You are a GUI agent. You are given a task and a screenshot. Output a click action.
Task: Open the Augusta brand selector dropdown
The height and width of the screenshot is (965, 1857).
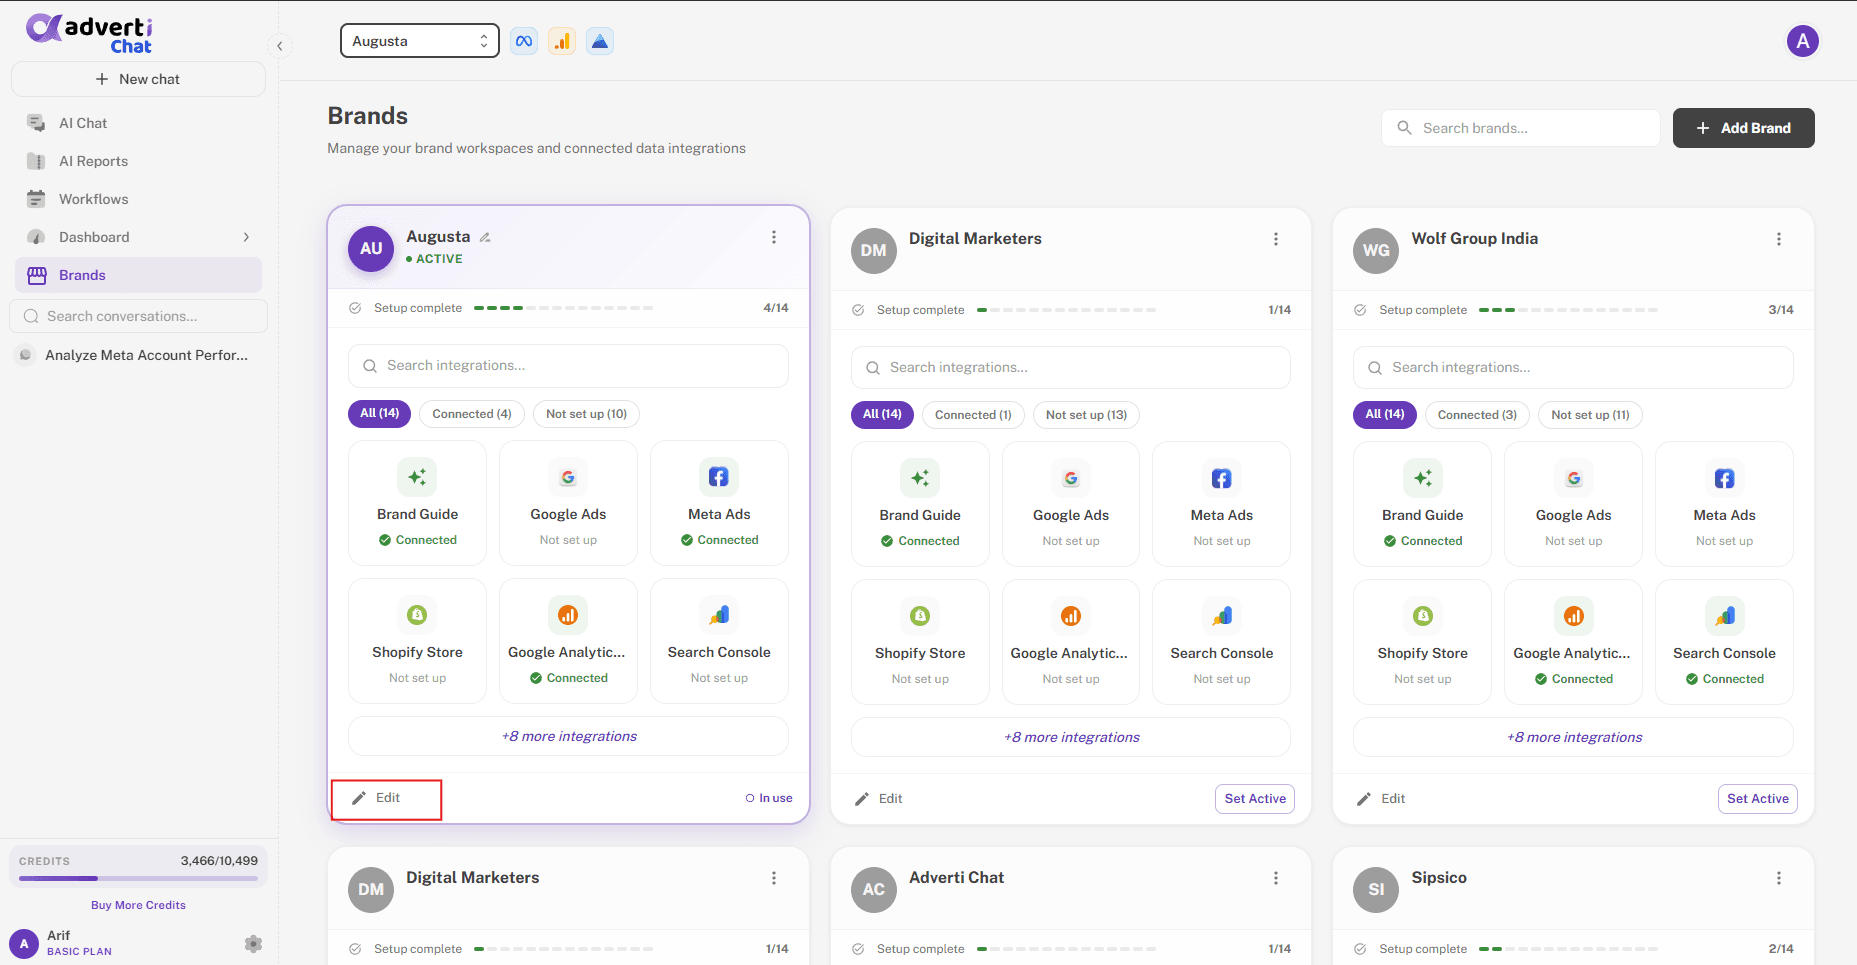pyautogui.click(x=420, y=41)
